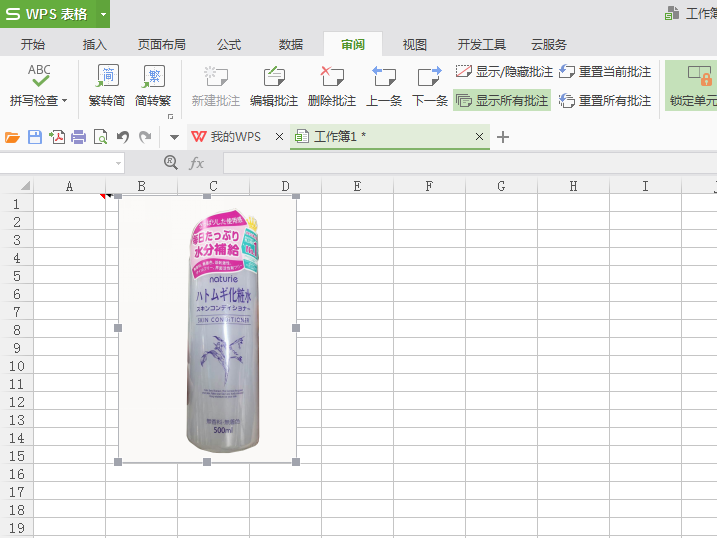Click the fx insert function icon

click(196, 163)
